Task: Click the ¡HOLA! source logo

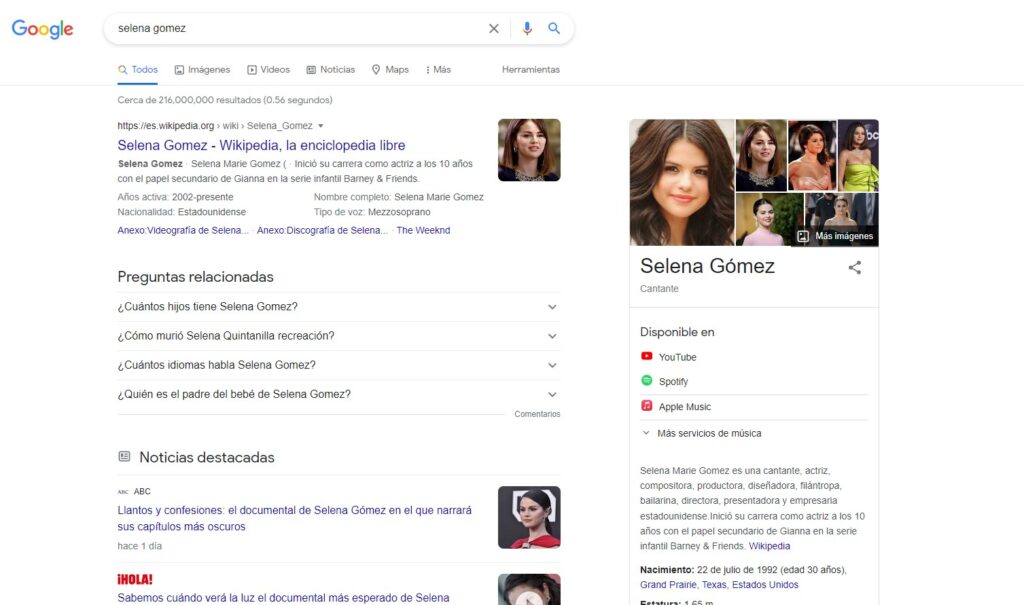Action: (x=135, y=580)
